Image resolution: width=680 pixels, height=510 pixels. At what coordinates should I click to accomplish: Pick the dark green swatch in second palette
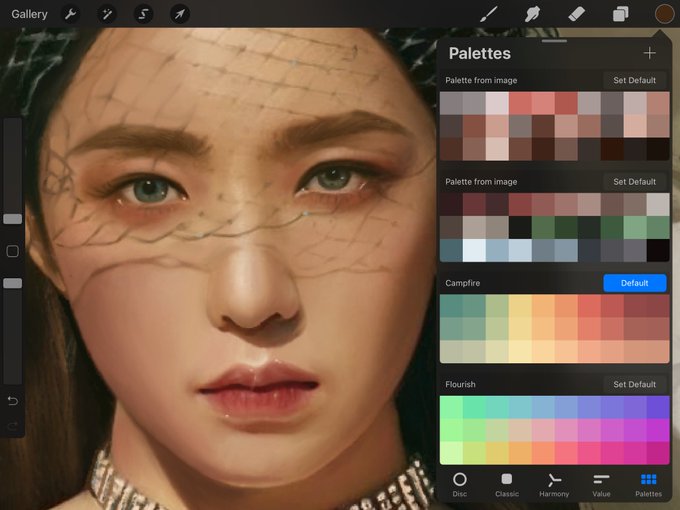coord(566,228)
